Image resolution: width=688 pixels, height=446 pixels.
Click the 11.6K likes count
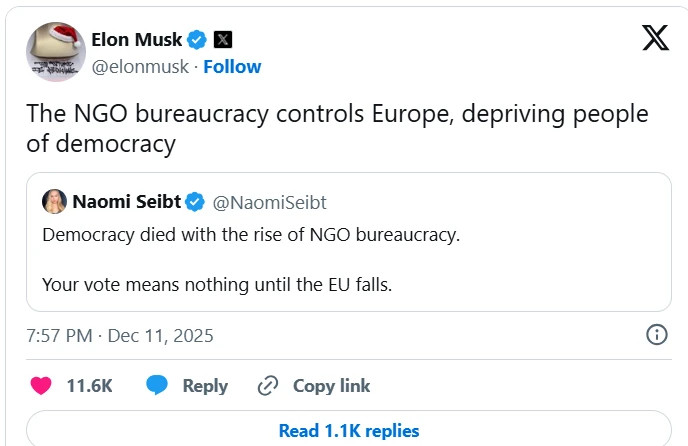point(89,385)
